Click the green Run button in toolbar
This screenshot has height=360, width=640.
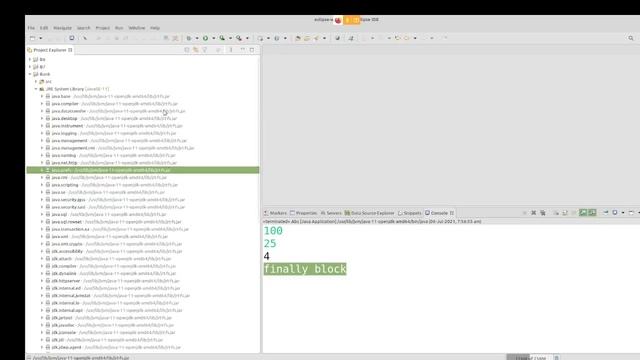[x=205, y=38]
